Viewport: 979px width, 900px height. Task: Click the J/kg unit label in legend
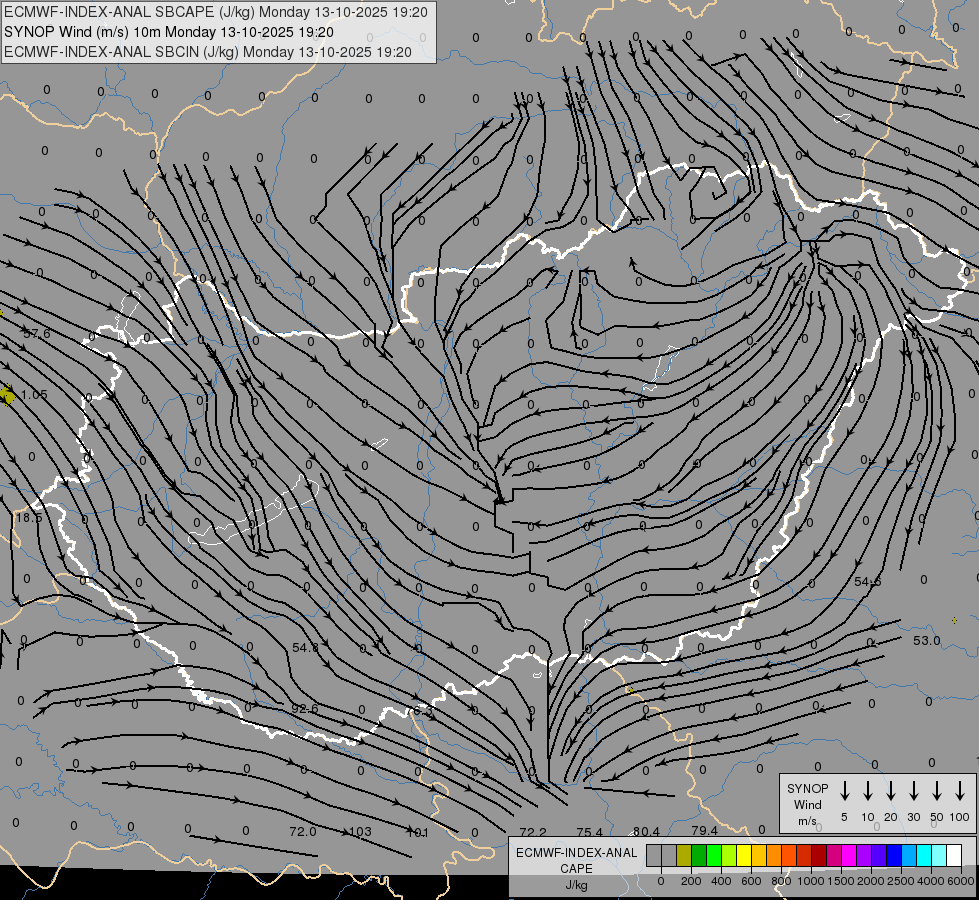point(576,885)
